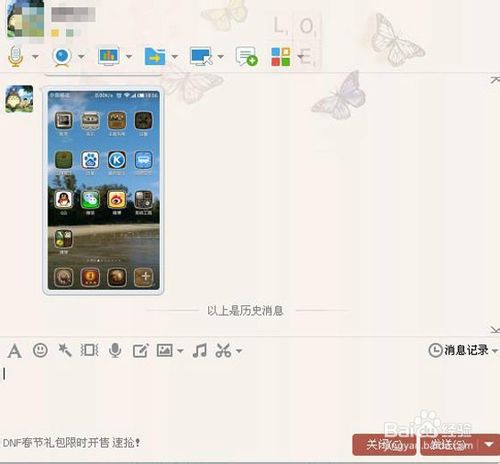
Task: Expand the presentation demo dropdown arrow
Action: coord(129,57)
